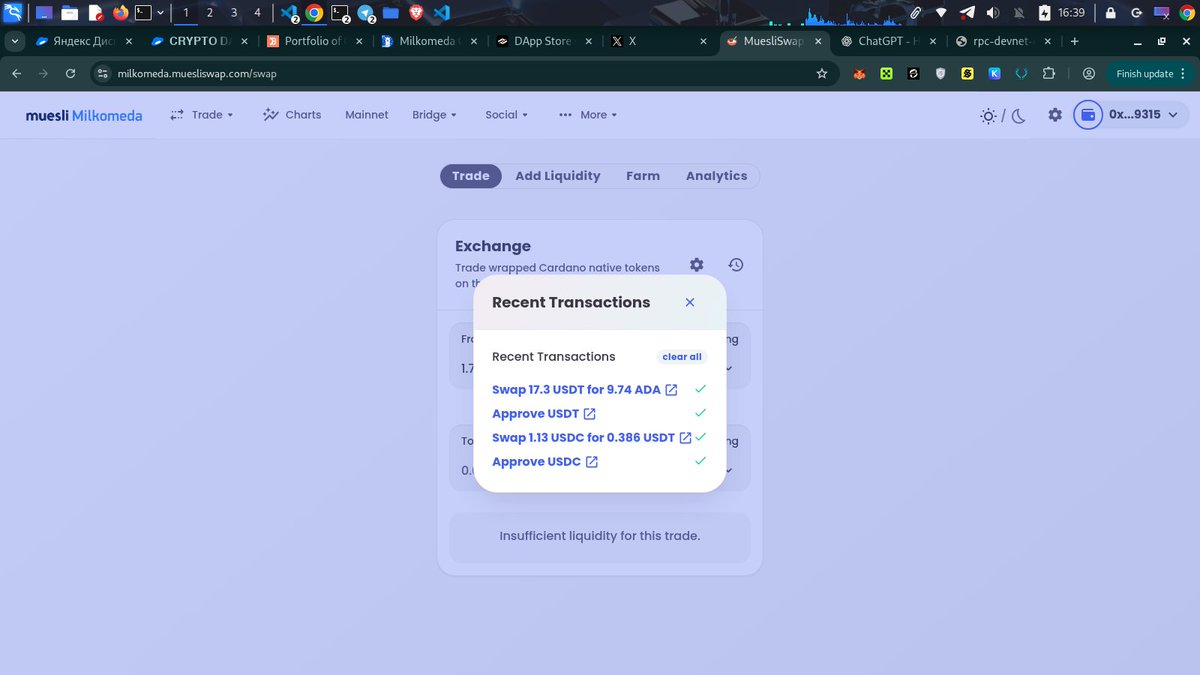This screenshot has height=675, width=1200.
Task: Open the terminal launcher dropdown arrow in taskbar
Action: coord(160,13)
